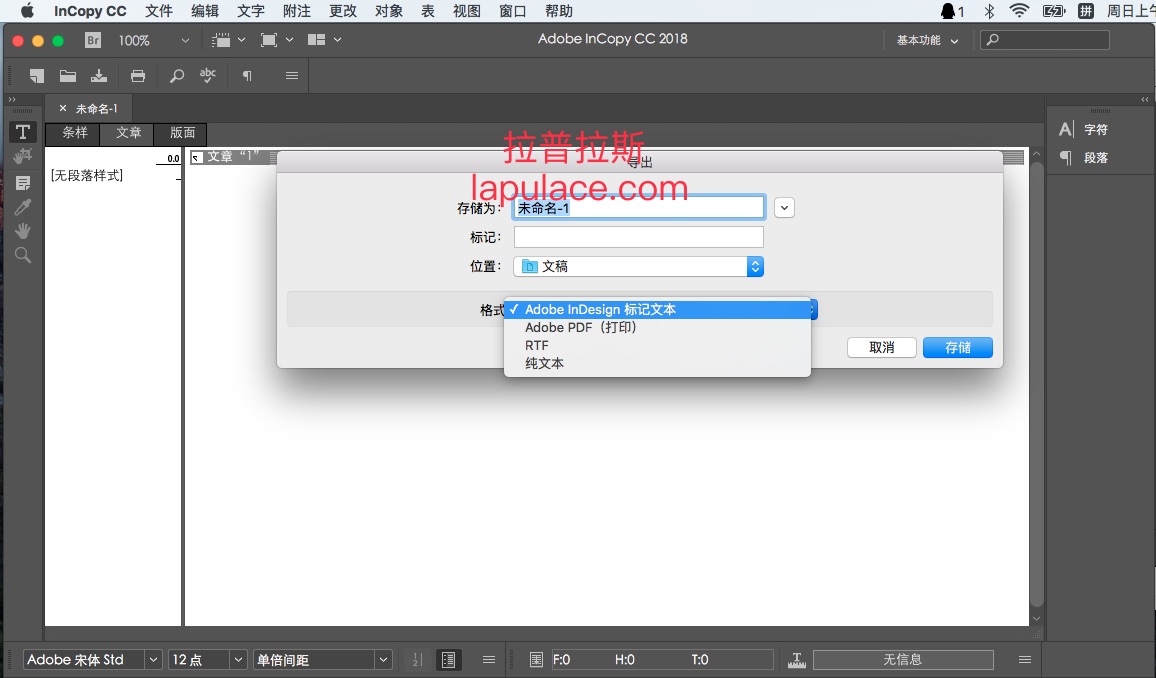Screen dimensions: 1156x678
Task: Open the 12 点 font size dropdown
Action: pyautogui.click(x=238, y=660)
